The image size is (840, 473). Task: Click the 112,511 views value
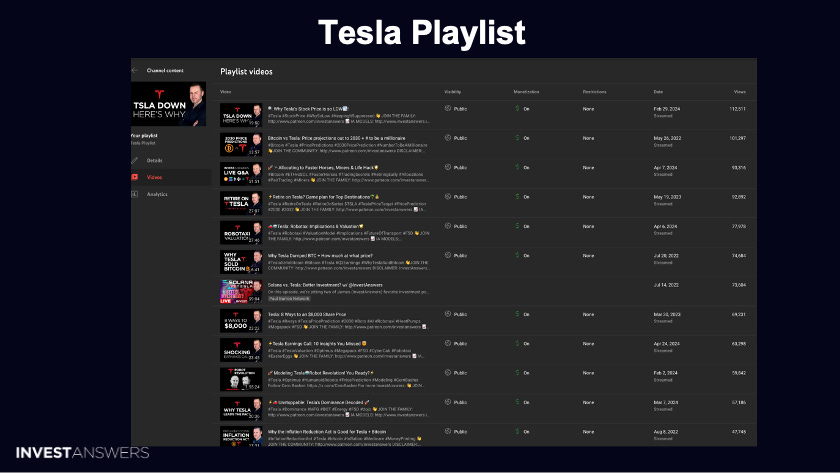click(x=738, y=109)
